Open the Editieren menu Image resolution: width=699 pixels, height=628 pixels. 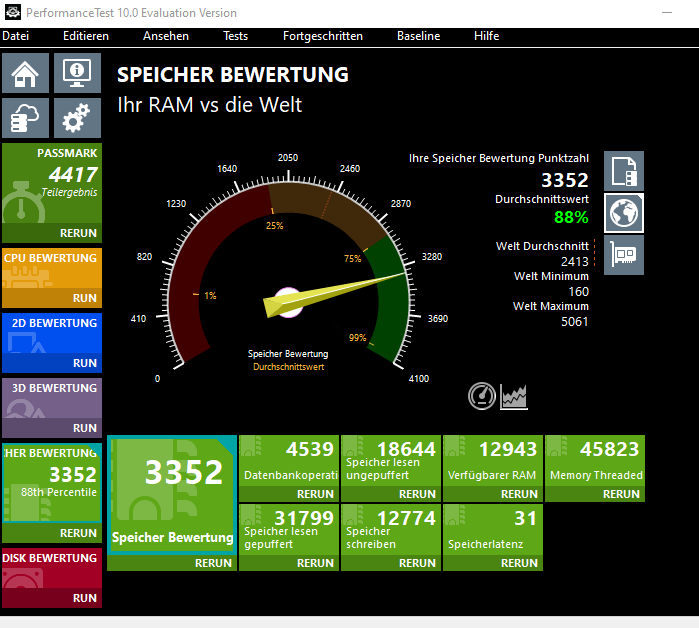click(86, 36)
